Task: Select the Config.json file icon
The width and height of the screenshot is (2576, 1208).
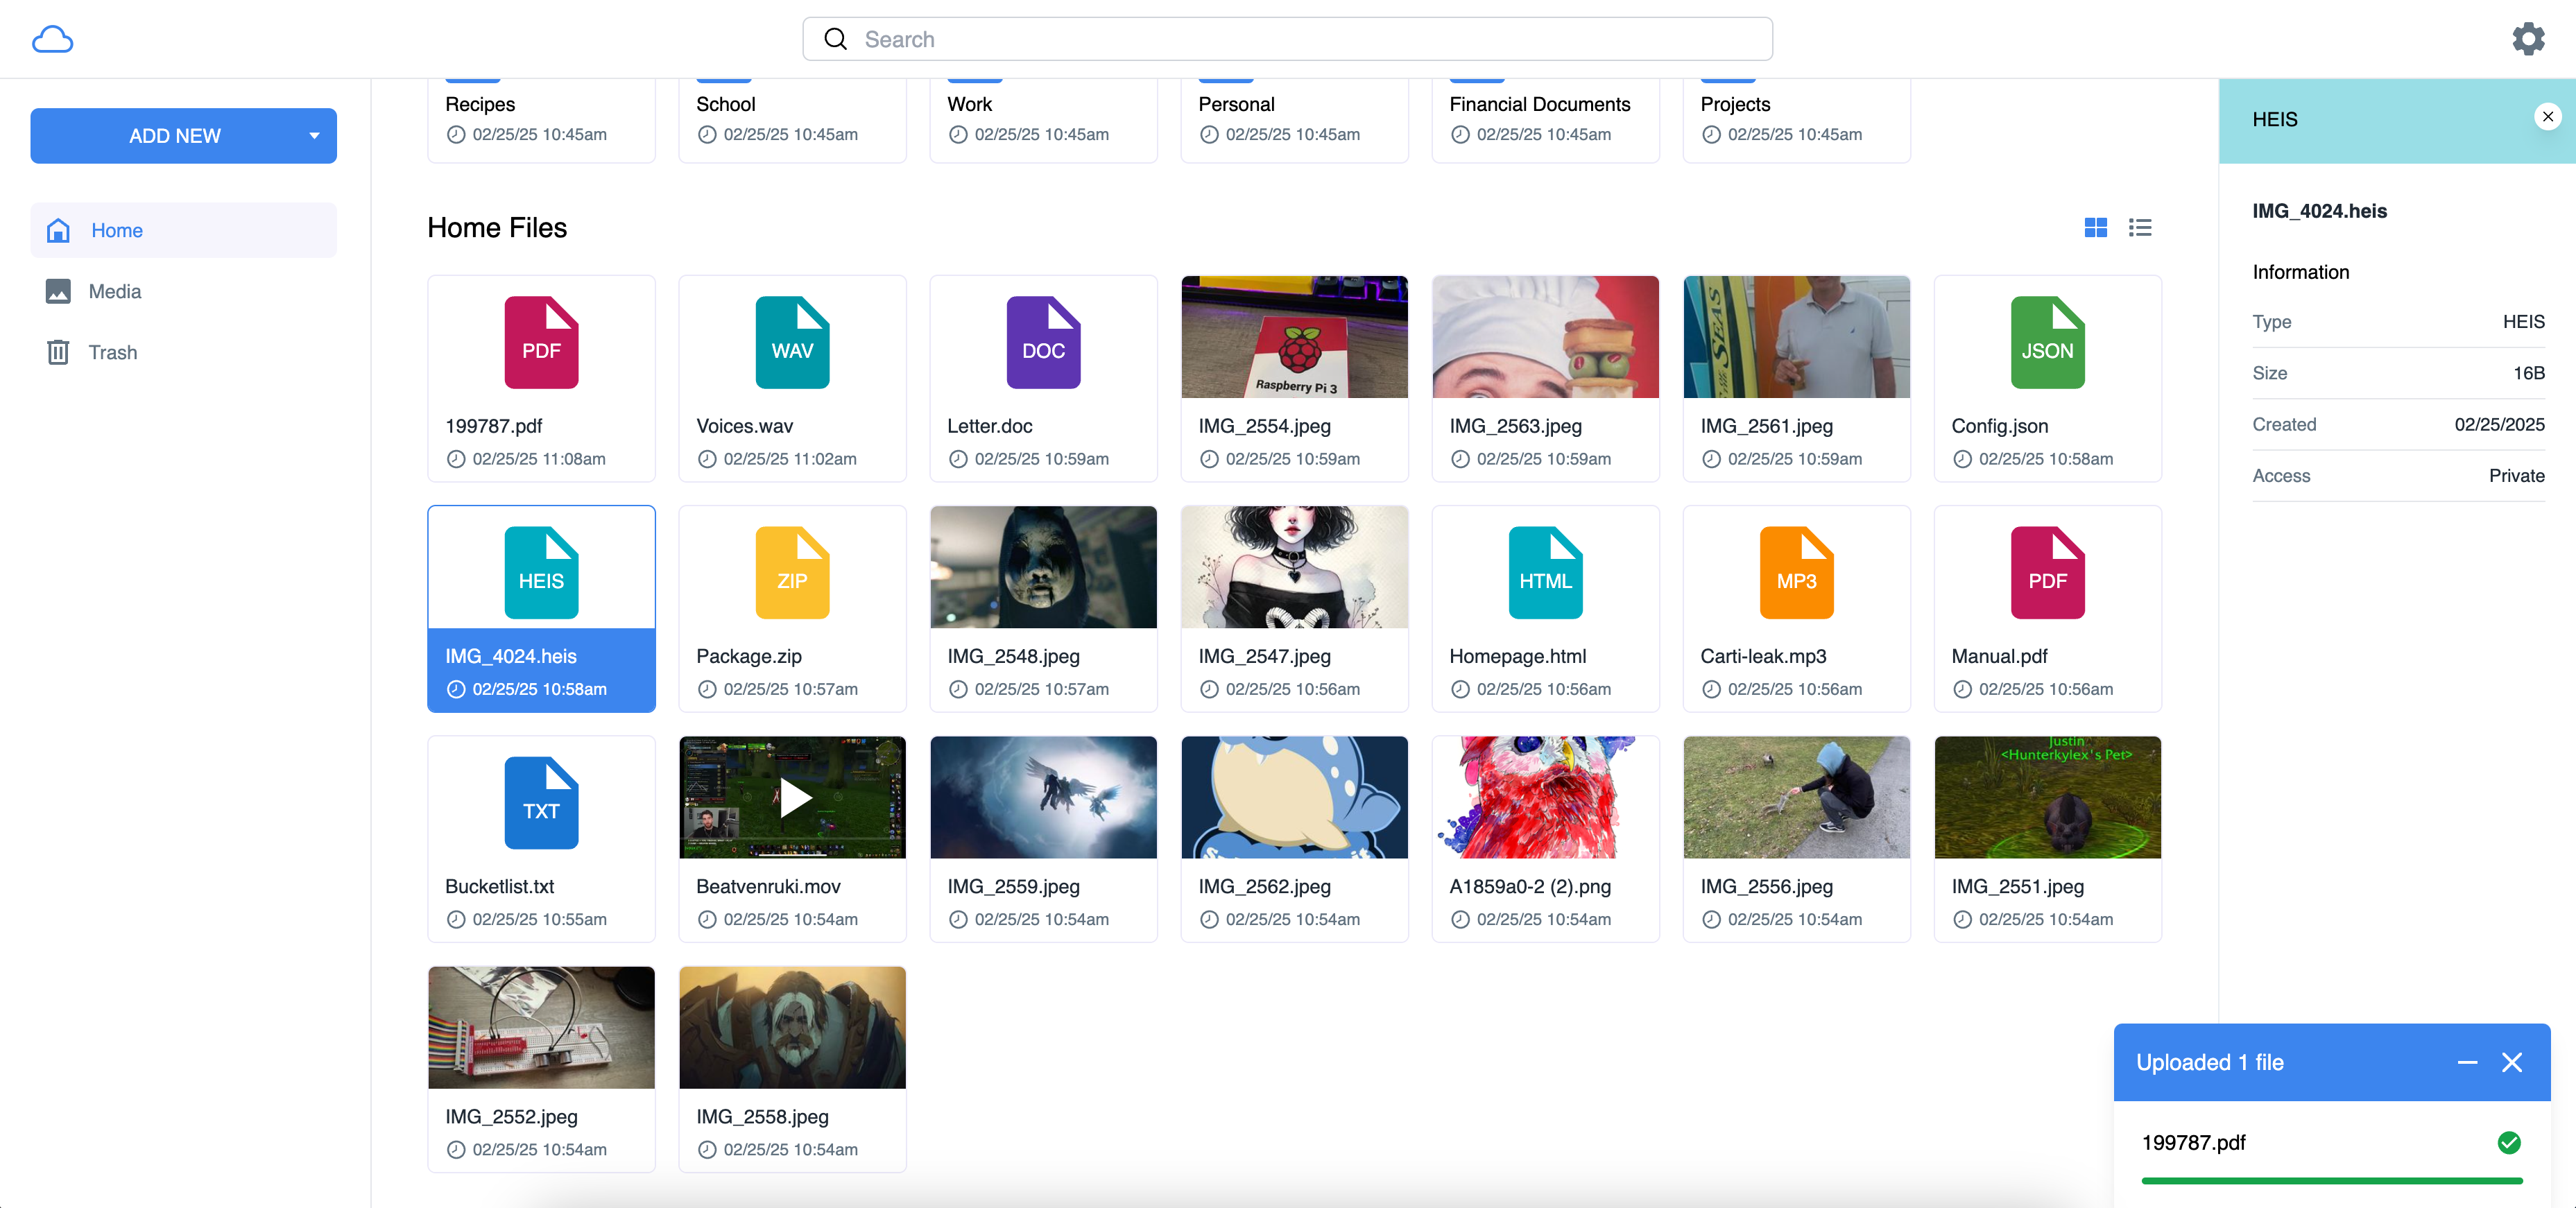Action: [2046, 342]
